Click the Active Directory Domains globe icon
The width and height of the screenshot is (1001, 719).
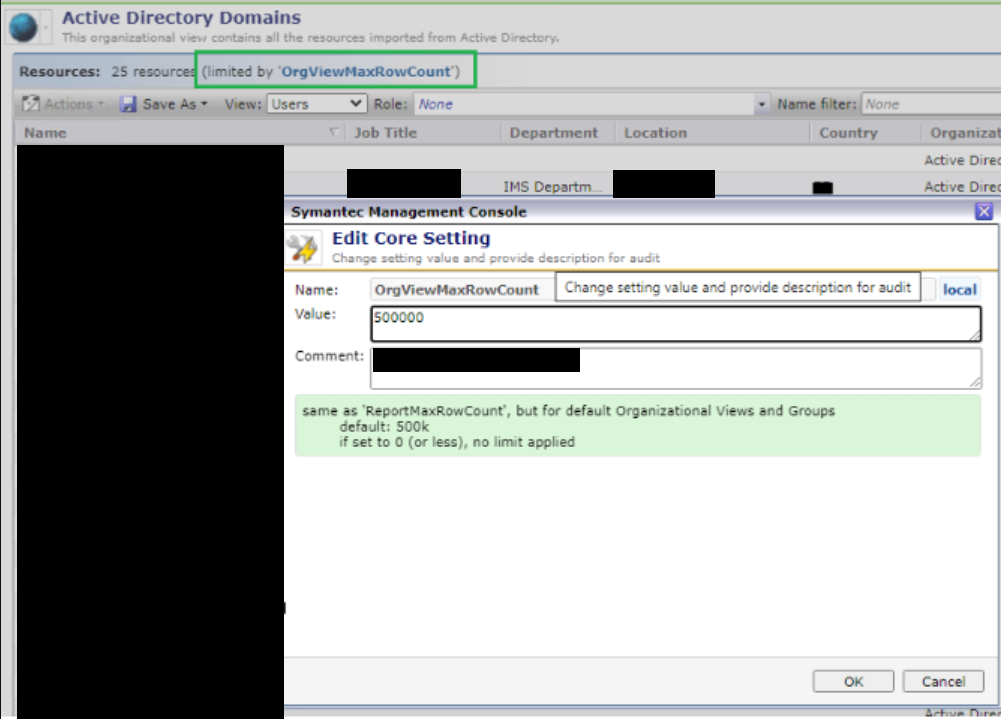point(23,27)
